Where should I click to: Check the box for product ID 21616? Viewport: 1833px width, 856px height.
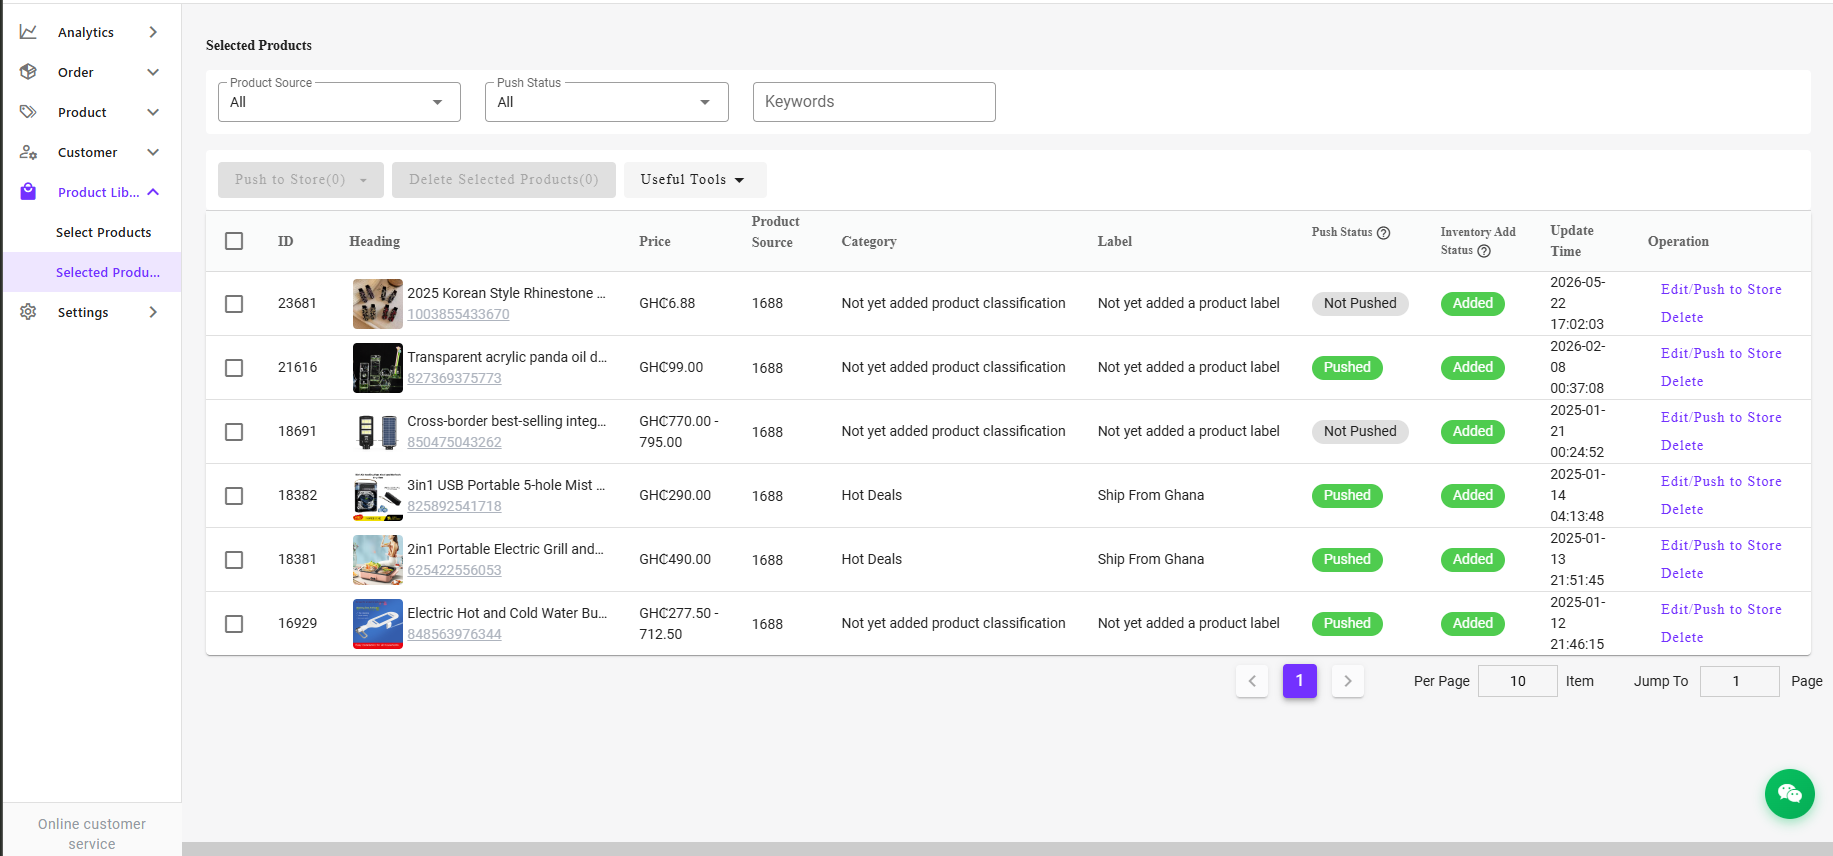[x=234, y=368]
